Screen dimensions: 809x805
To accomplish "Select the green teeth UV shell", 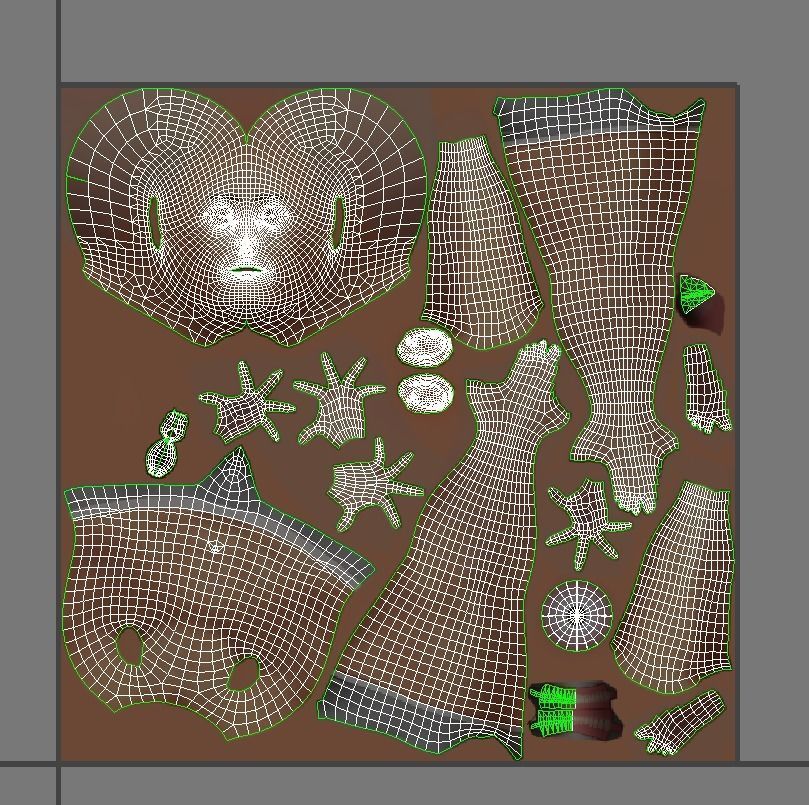I will pyautogui.click(x=555, y=708).
